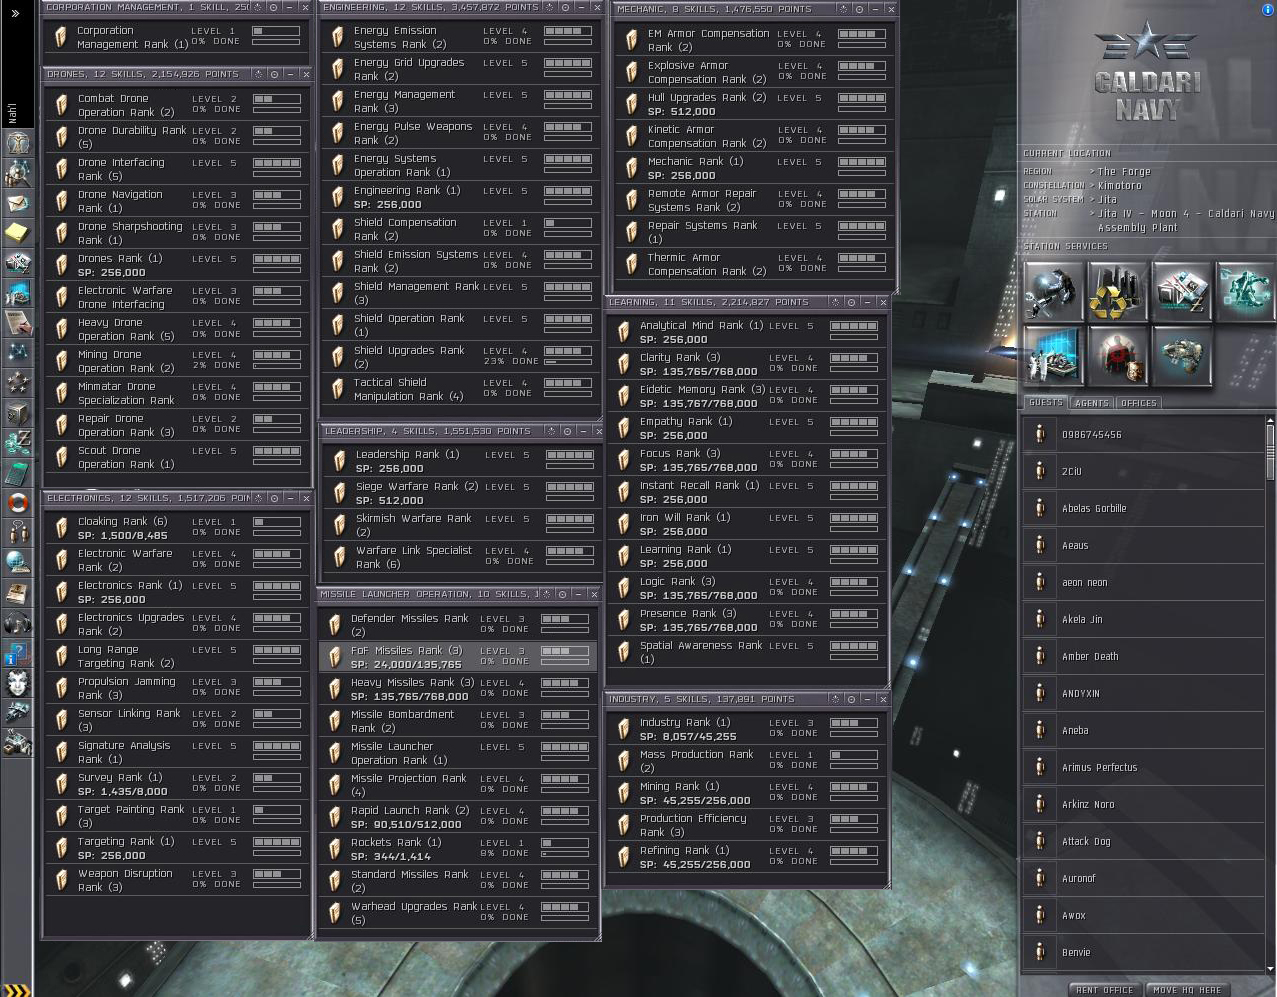1277x997 pixels.
Task: Open the Help lifebuoy icon
Action: tap(17, 503)
